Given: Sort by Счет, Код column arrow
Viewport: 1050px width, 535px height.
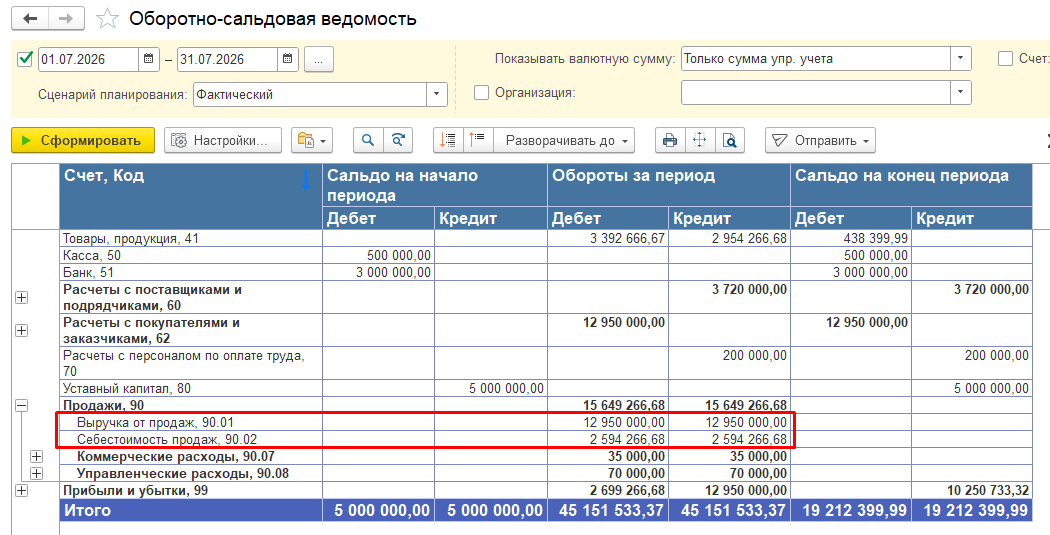Looking at the screenshot, I should pyautogui.click(x=306, y=179).
